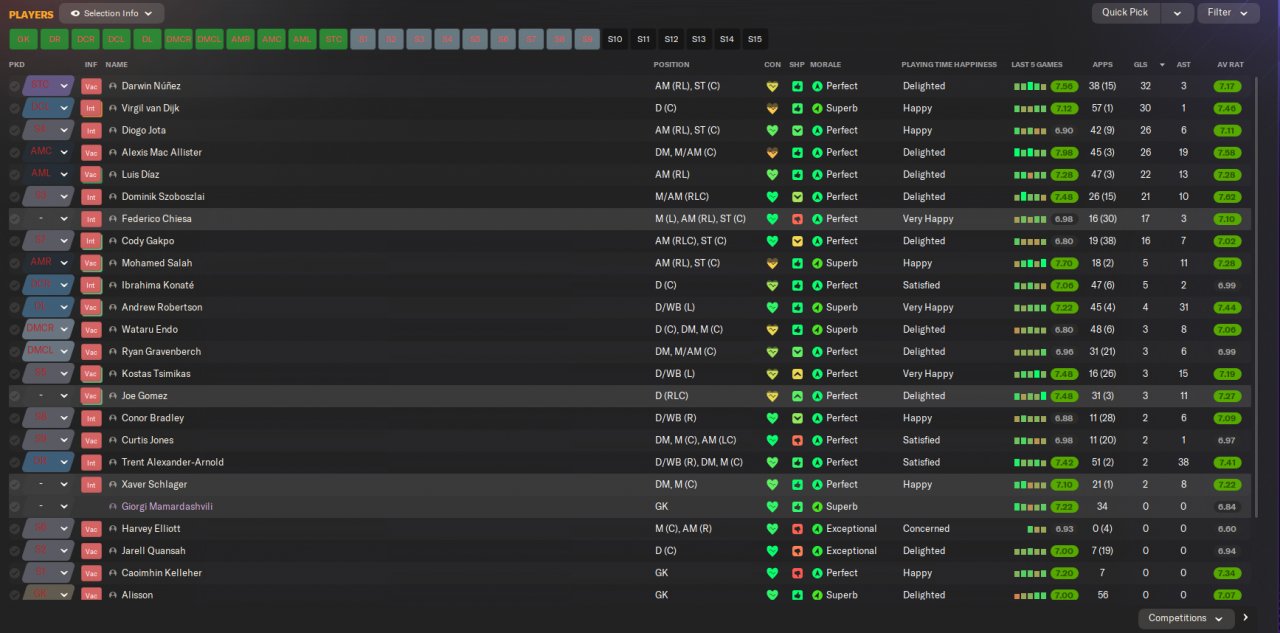This screenshot has height=633, width=1280.
Task: Click the Int badge beside Xaver Schlager
Action: coord(91,484)
